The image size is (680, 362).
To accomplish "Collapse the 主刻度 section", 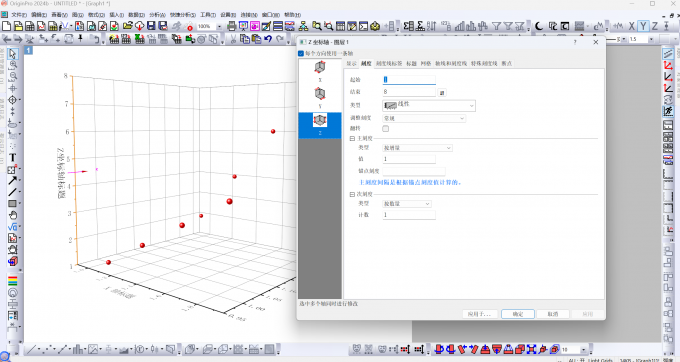I will 352,138.
